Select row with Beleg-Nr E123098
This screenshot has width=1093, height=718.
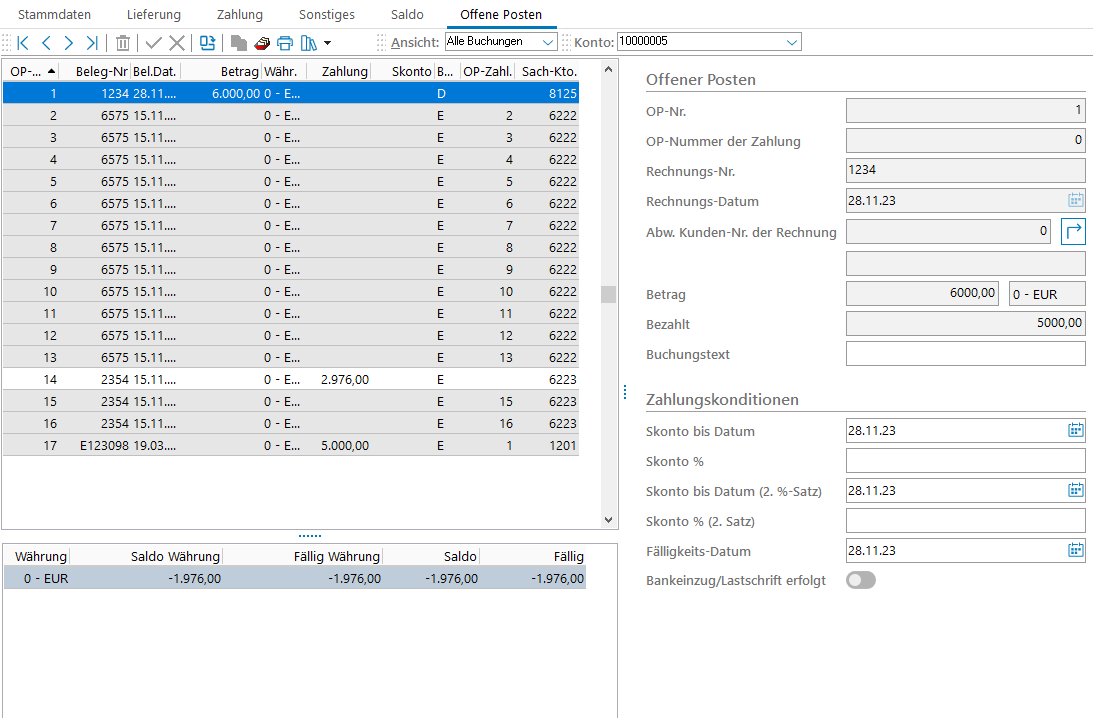(x=104, y=446)
